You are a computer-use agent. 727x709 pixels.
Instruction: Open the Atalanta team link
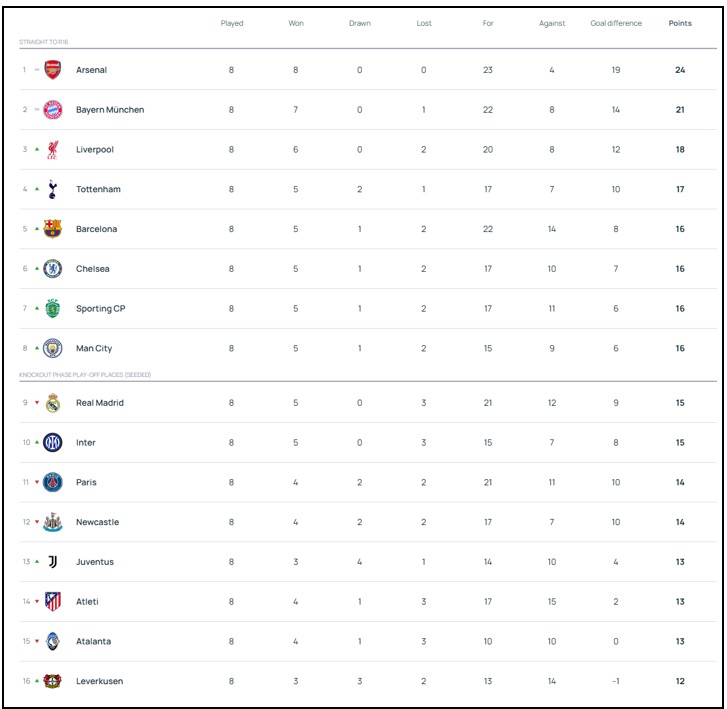point(94,642)
